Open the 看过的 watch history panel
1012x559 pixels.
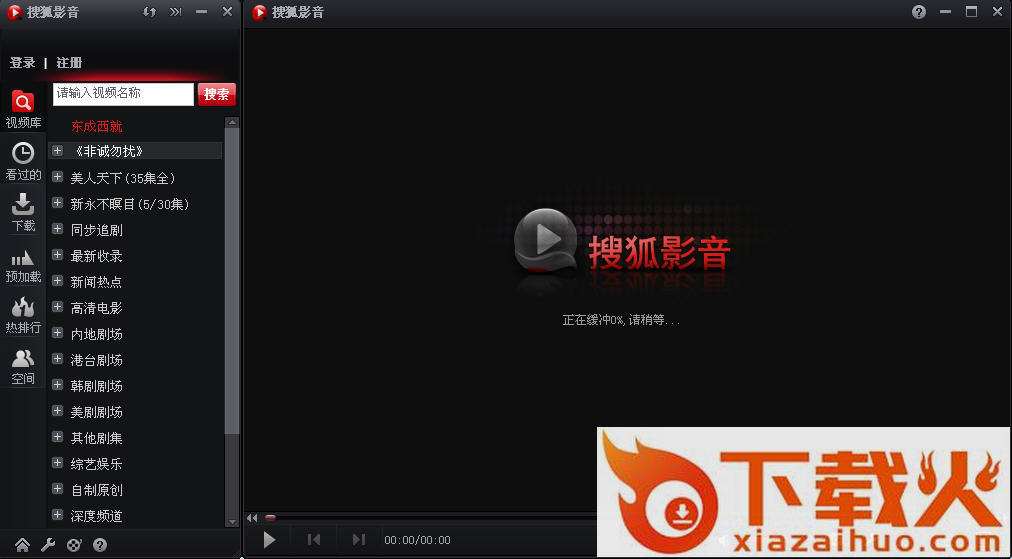[x=23, y=161]
